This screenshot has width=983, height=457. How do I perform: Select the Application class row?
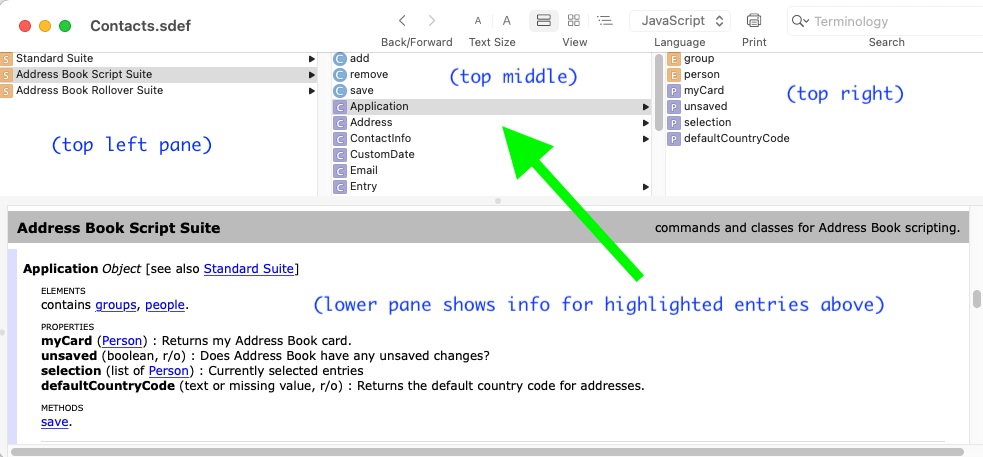(x=492, y=107)
